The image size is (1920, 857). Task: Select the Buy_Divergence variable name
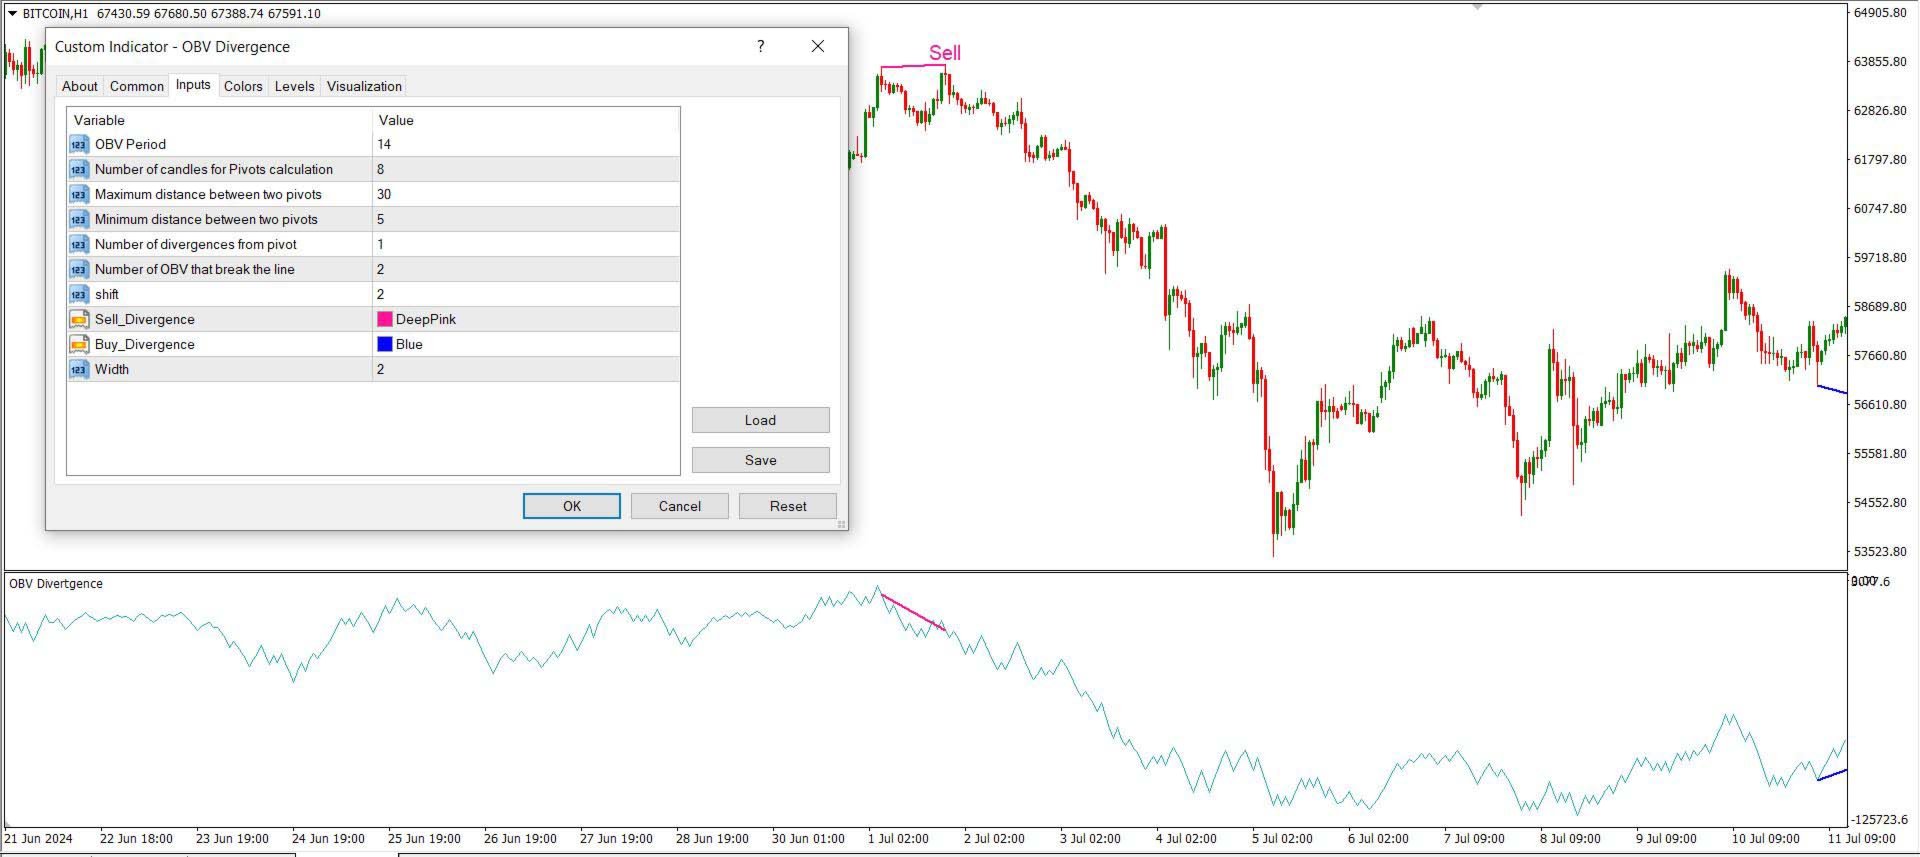click(x=145, y=344)
